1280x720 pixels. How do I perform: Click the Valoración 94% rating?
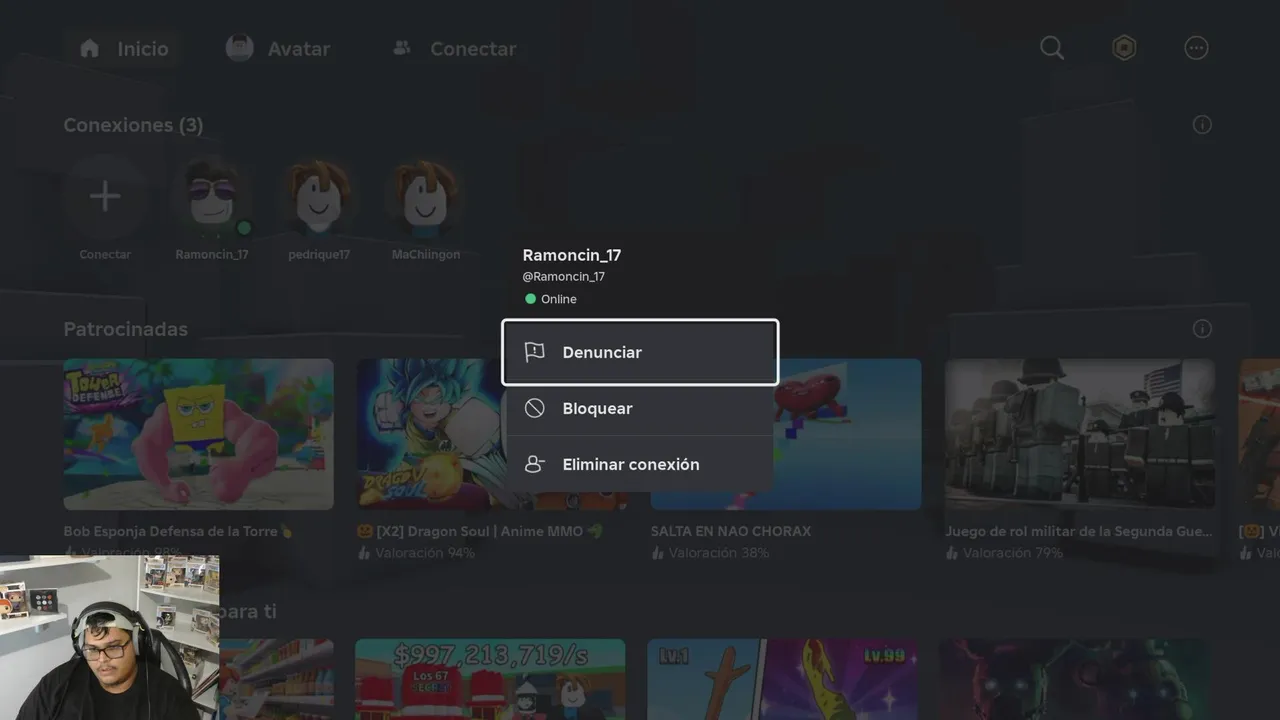[x=416, y=553]
